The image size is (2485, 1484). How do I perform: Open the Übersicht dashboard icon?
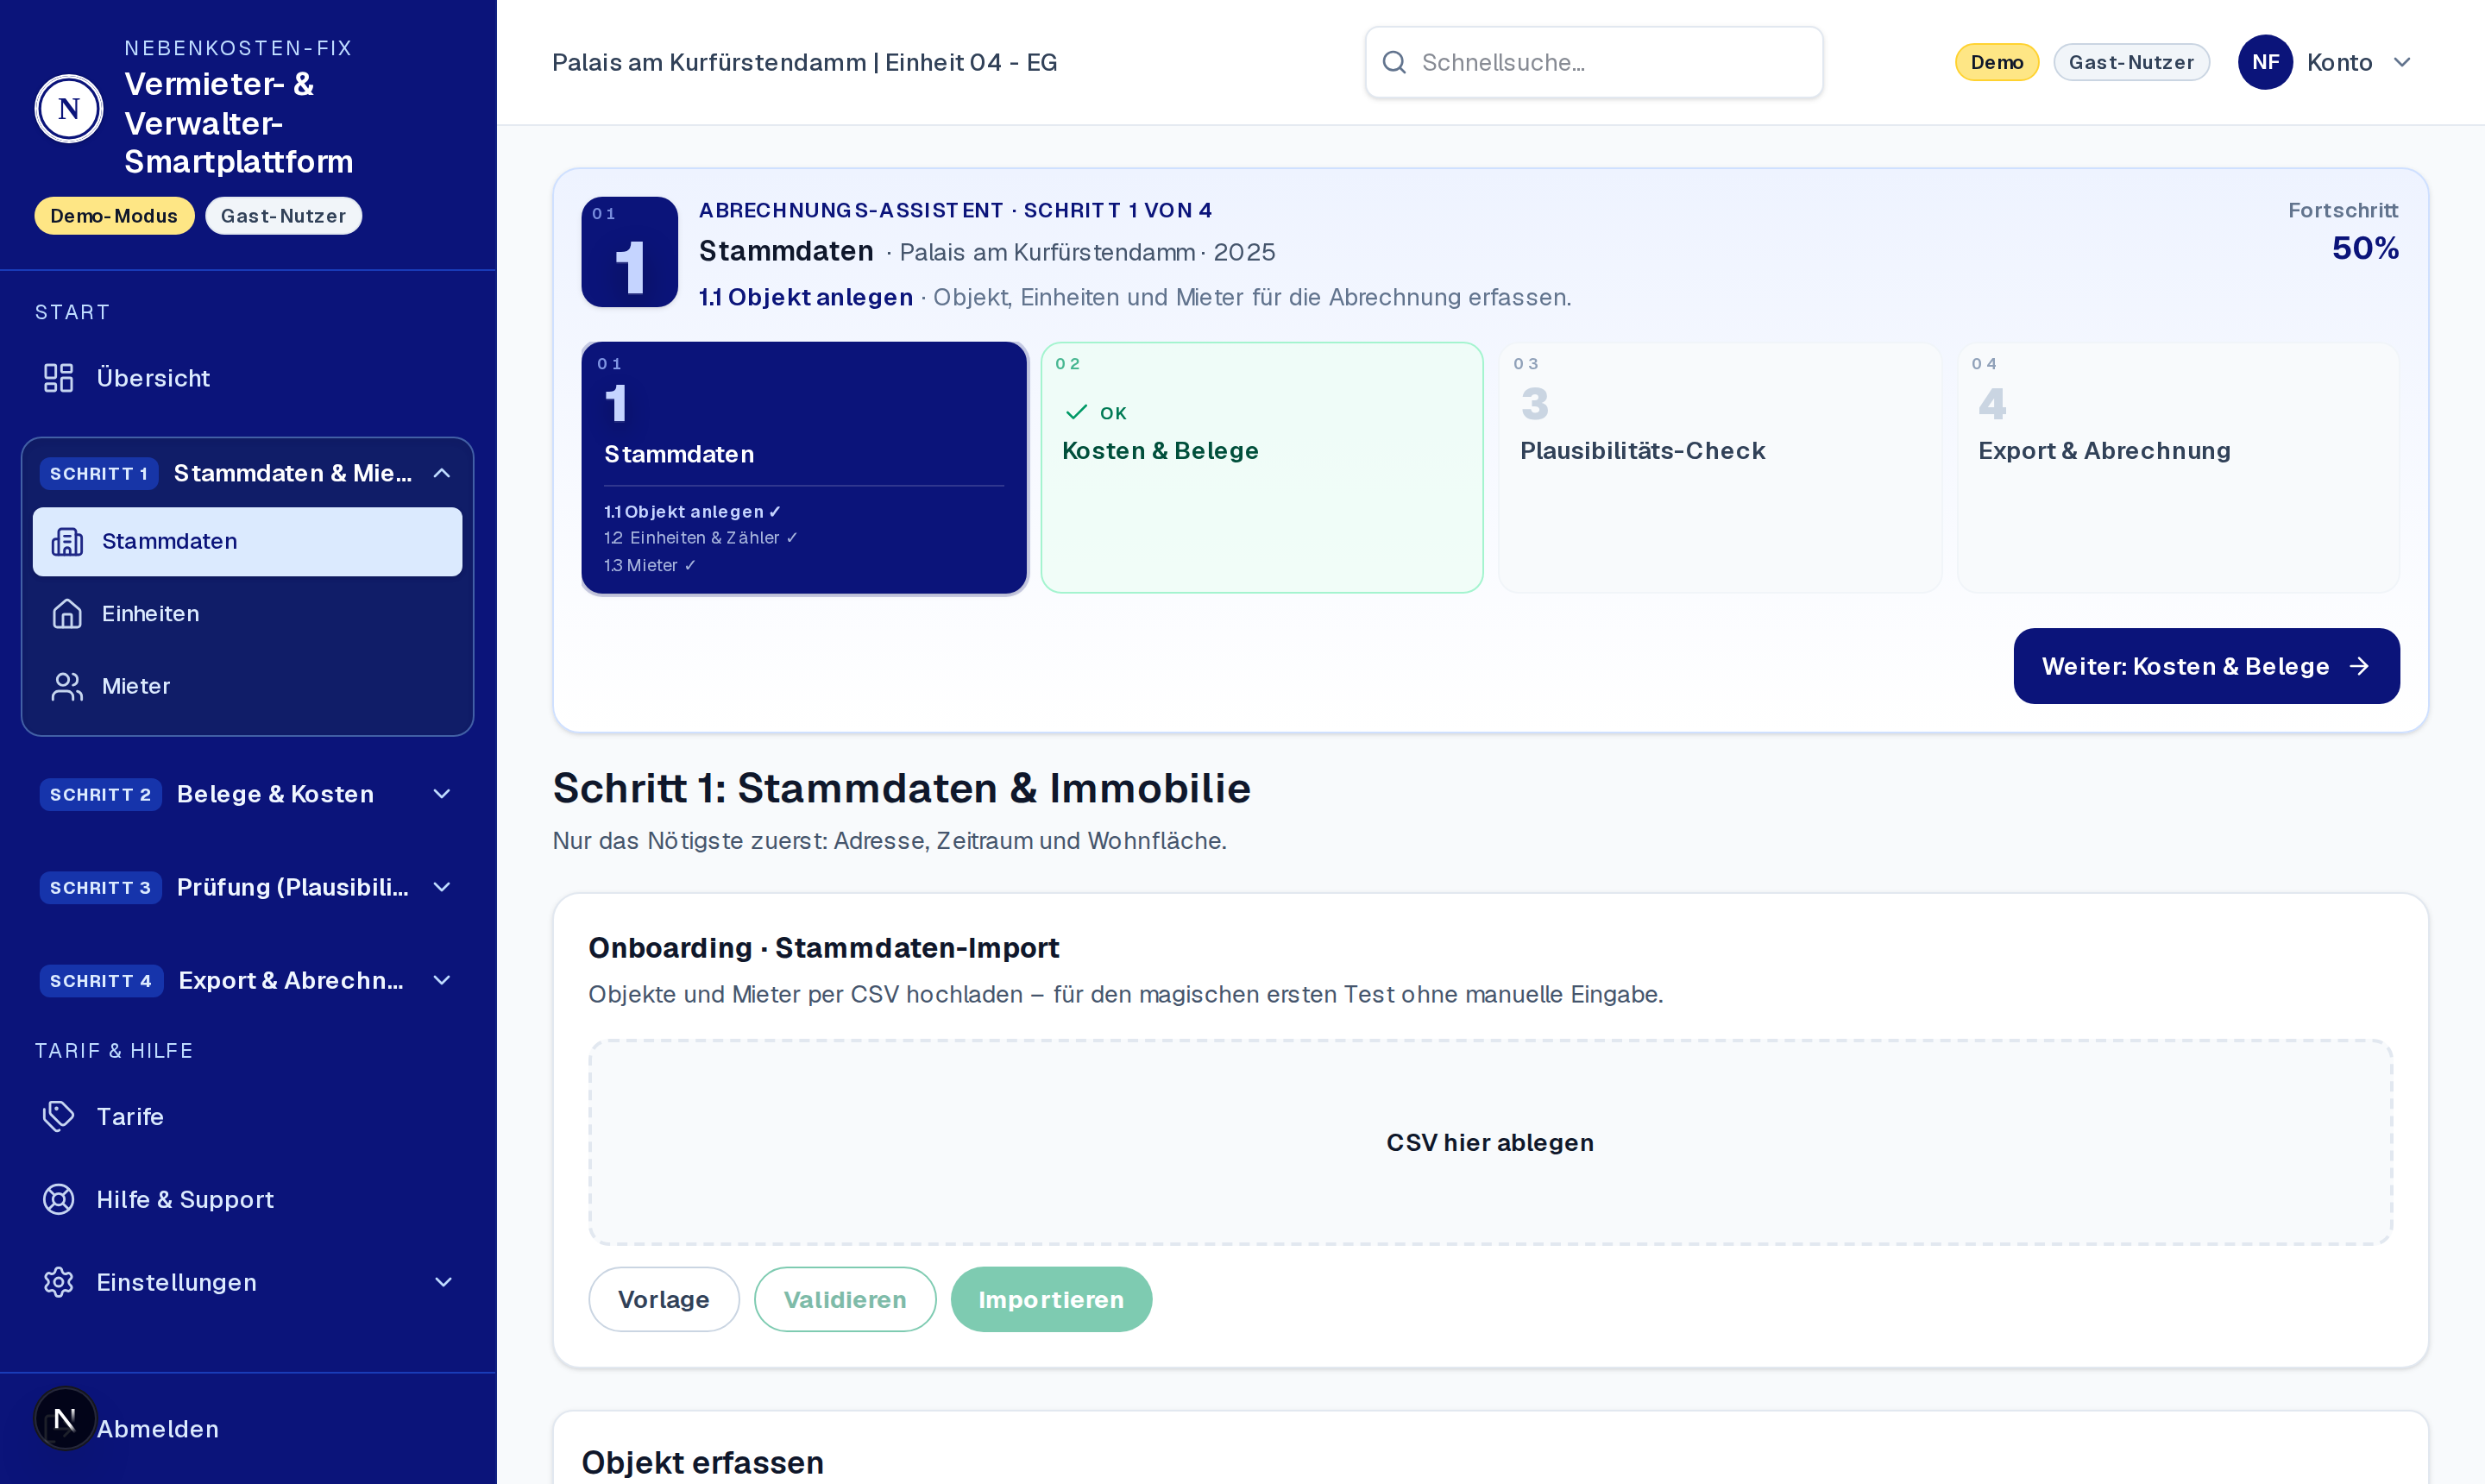(x=59, y=378)
